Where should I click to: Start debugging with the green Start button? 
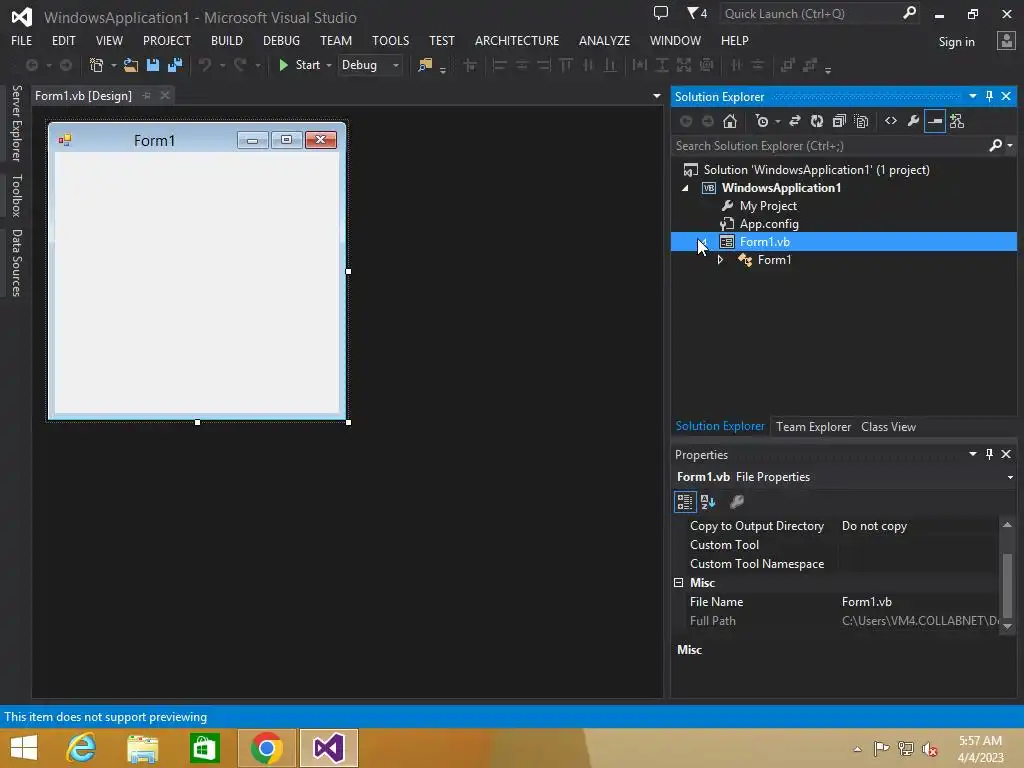point(299,65)
